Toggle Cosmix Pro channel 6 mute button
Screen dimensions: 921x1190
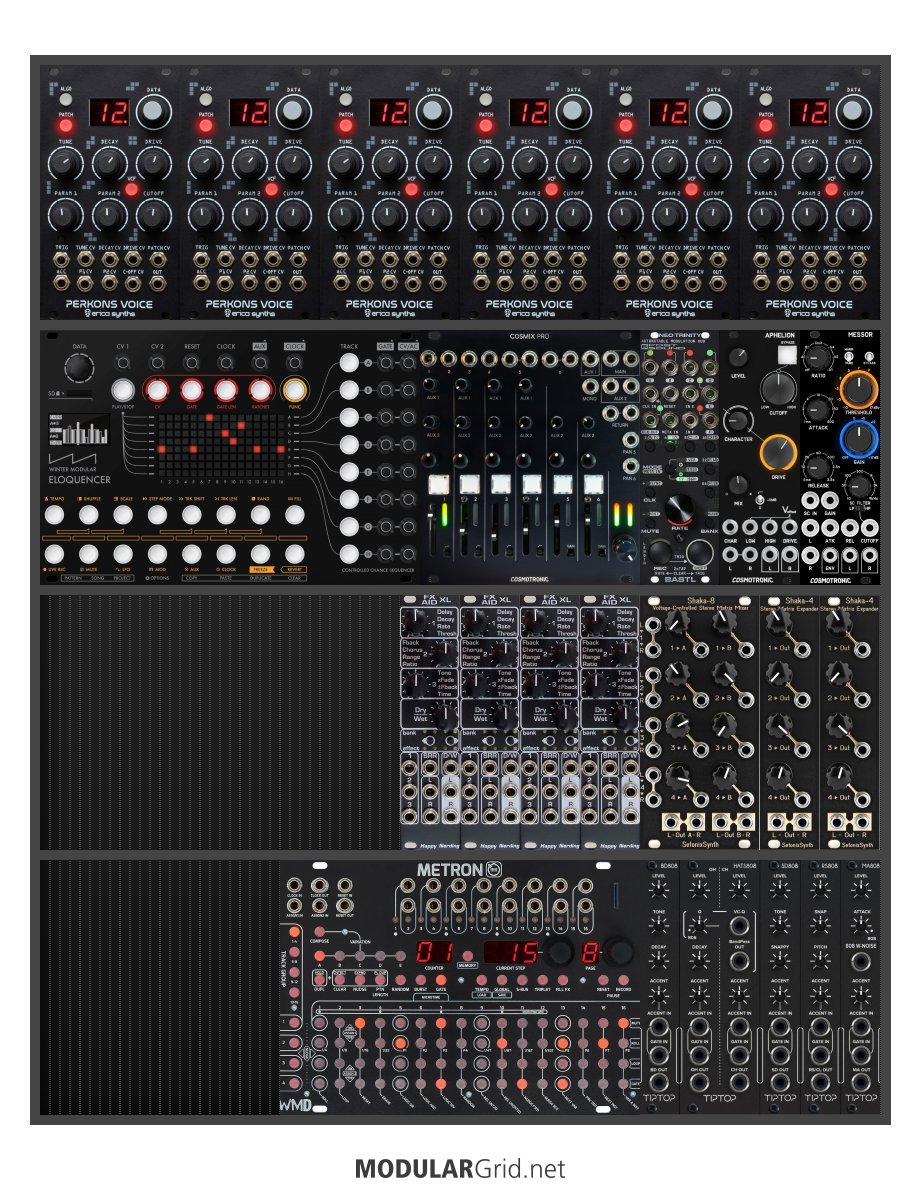593,484
